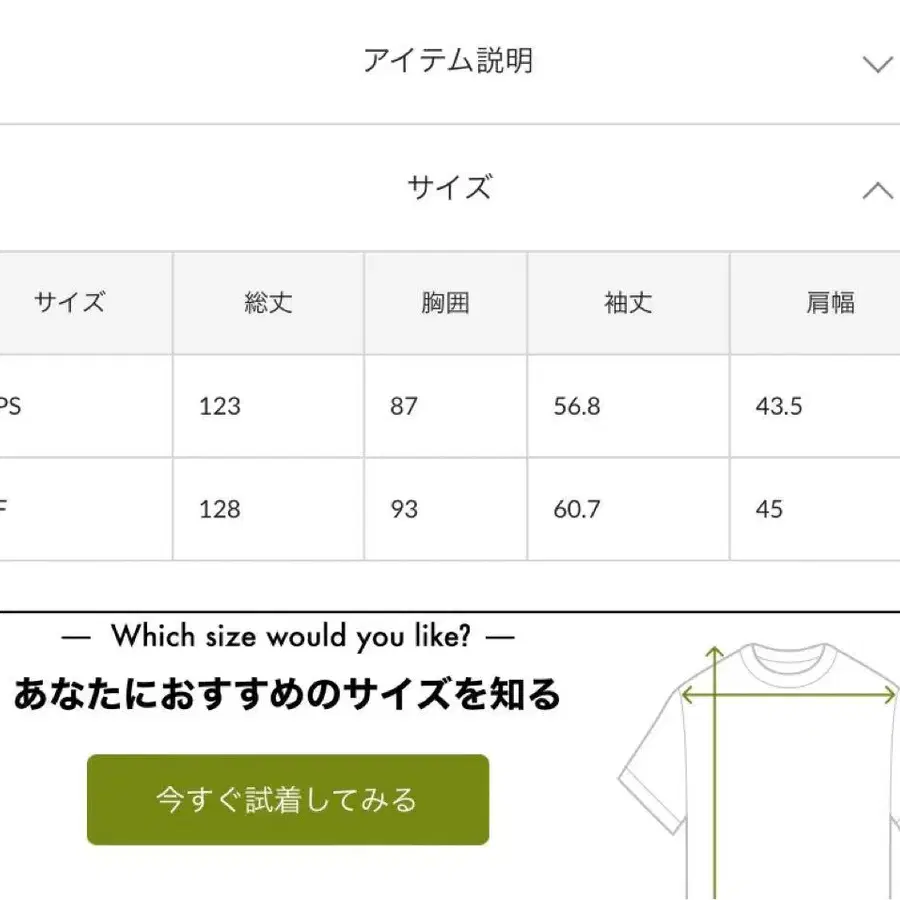The height and width of the screenshot is (900, 900).
Task: Select the 肩幅 column header
Action: click(830, 303)
